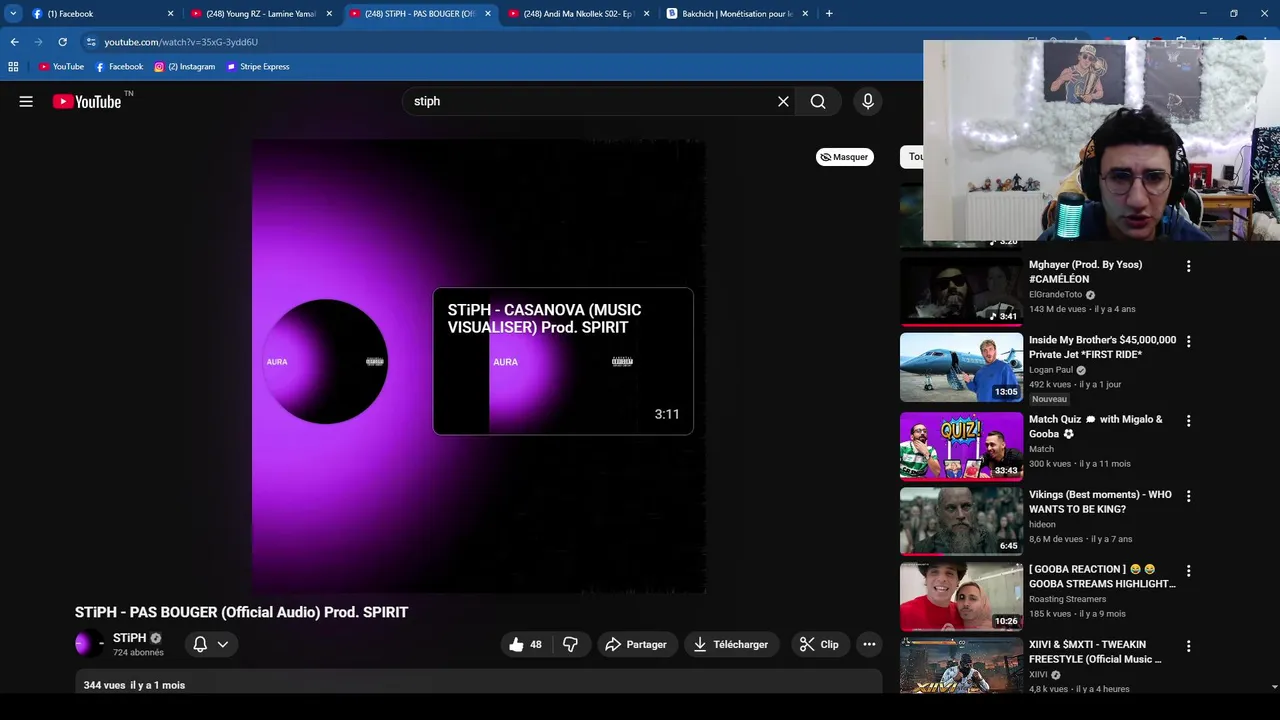This screenshot has width=1280, height=720.
Task: Close the Andi Ma Nkollek tab
Action: (x=646, y=14)
